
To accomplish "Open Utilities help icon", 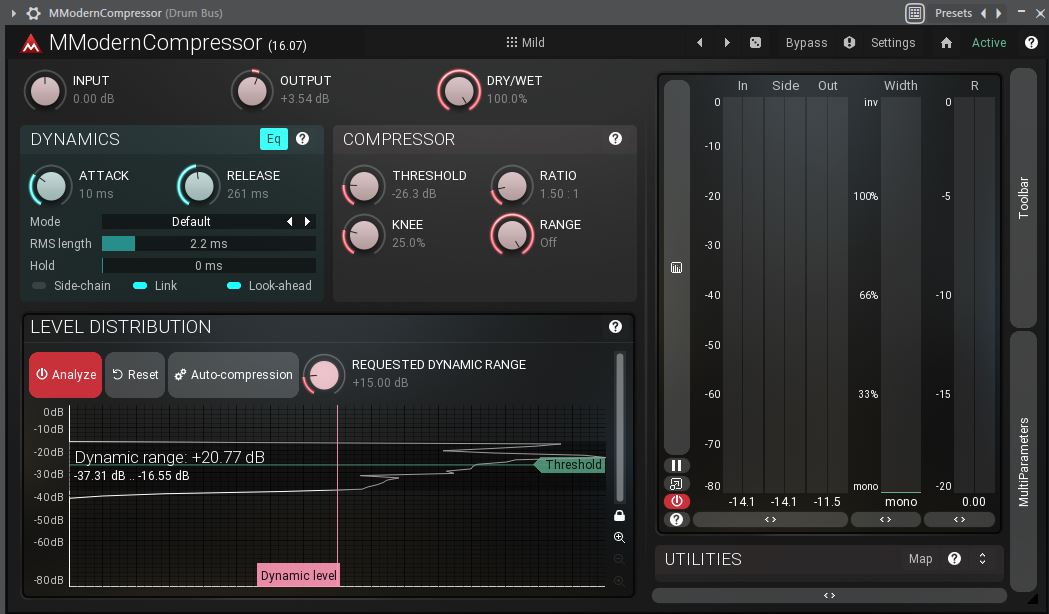I will [x=955, y=558].
